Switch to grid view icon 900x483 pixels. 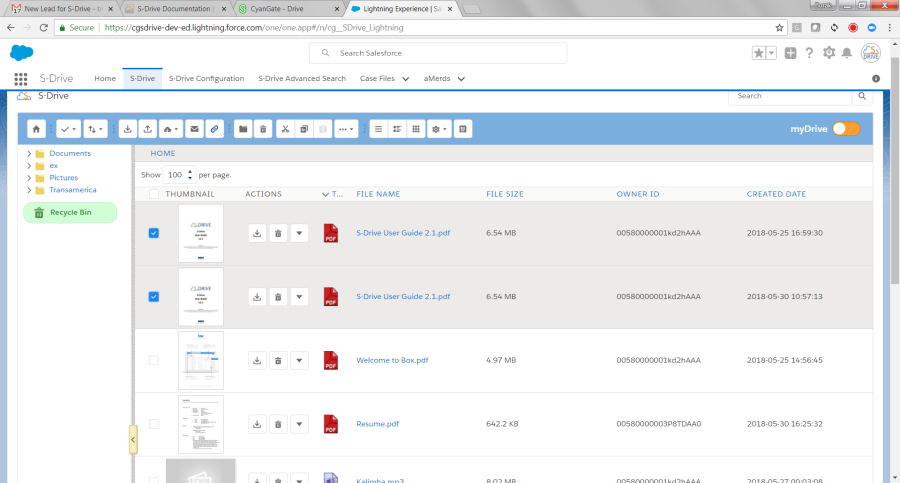click(x=416, y=129)
